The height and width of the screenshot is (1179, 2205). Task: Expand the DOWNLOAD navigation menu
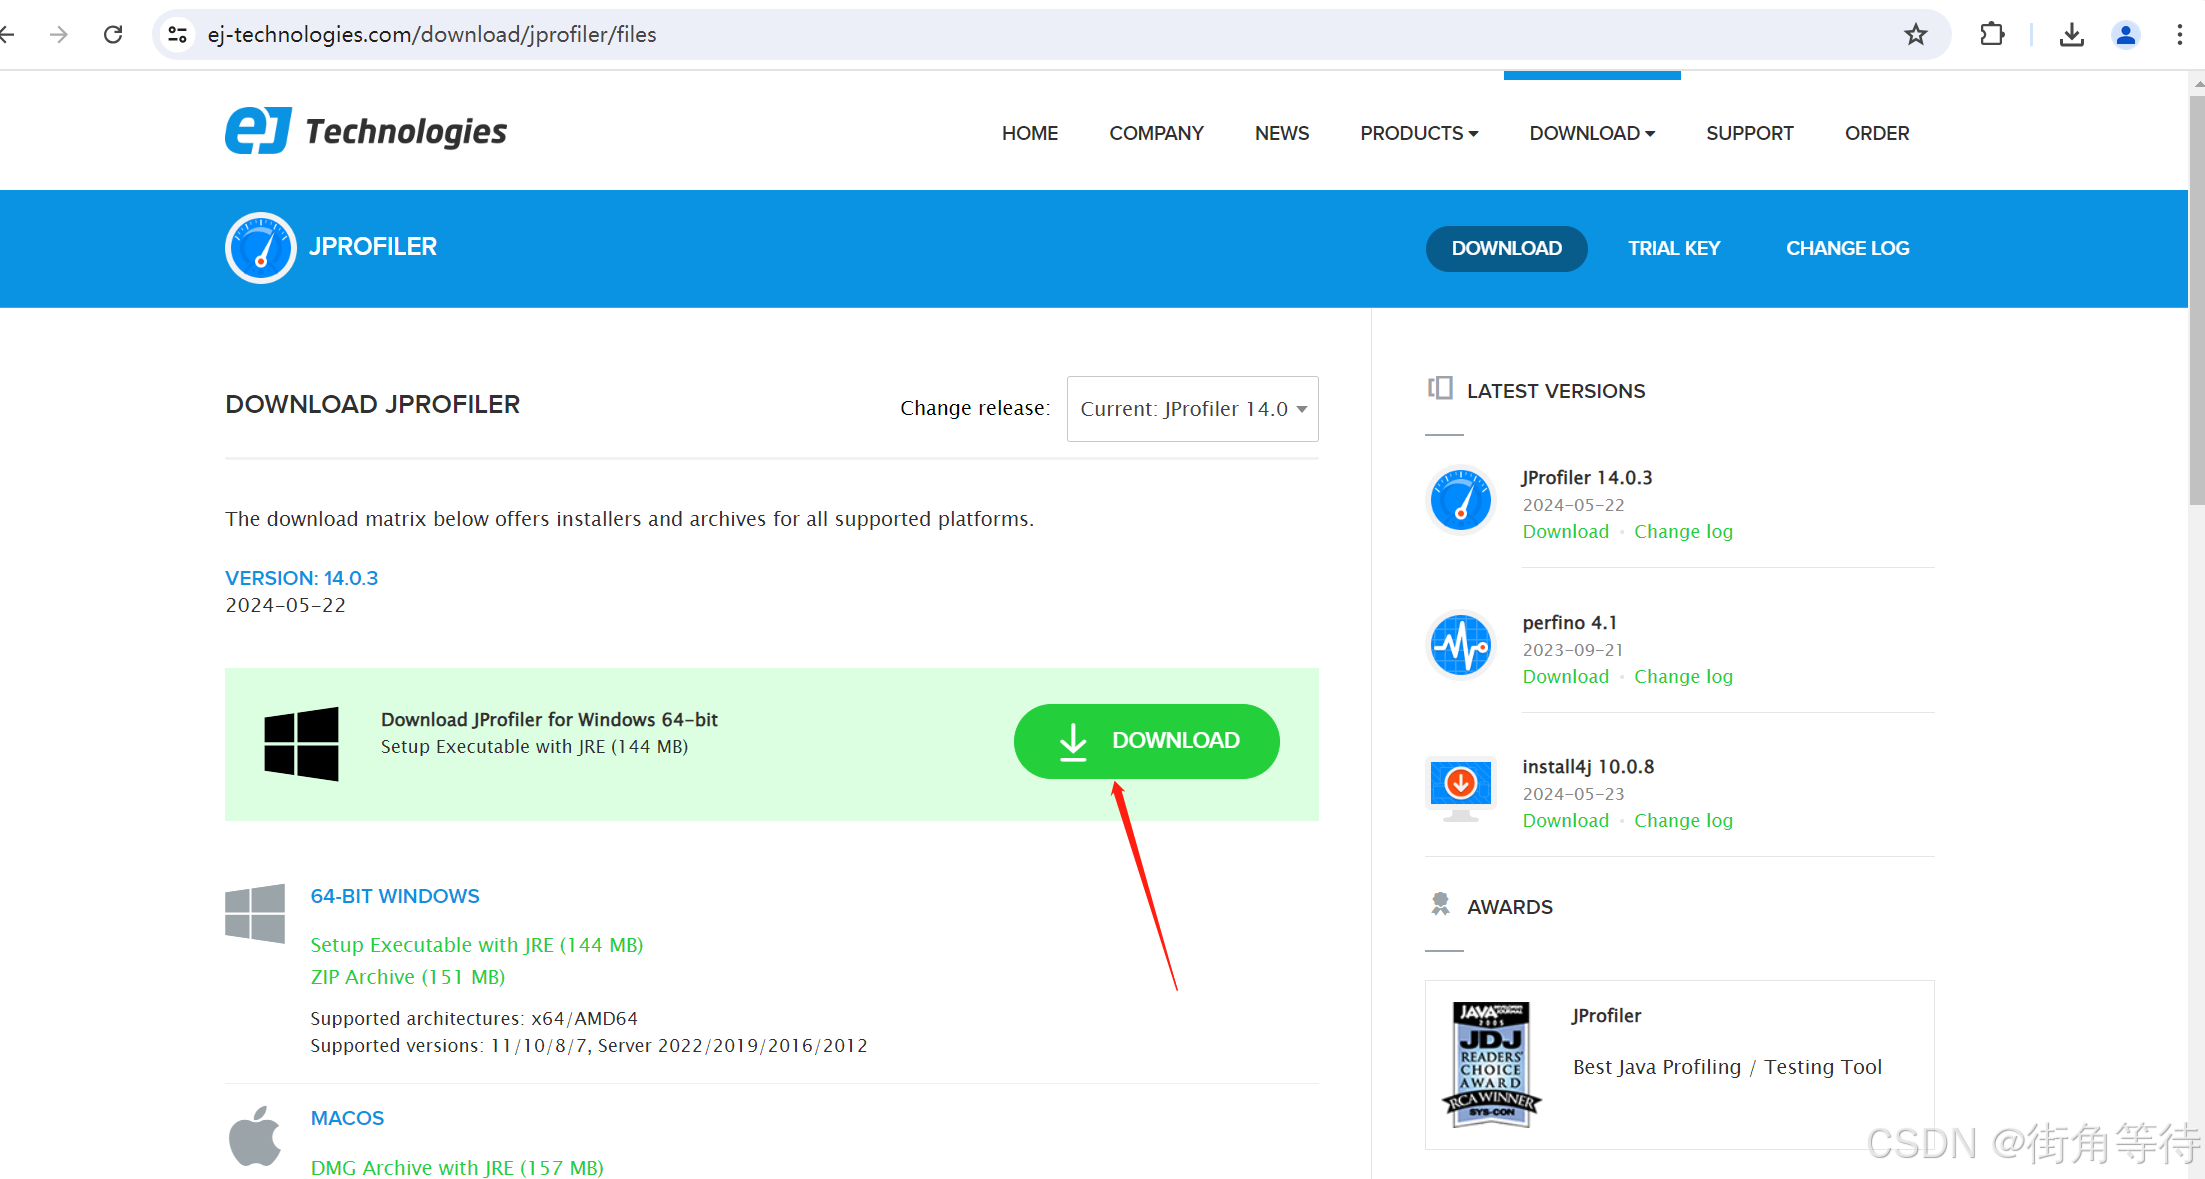click(x=1591, y=131)
